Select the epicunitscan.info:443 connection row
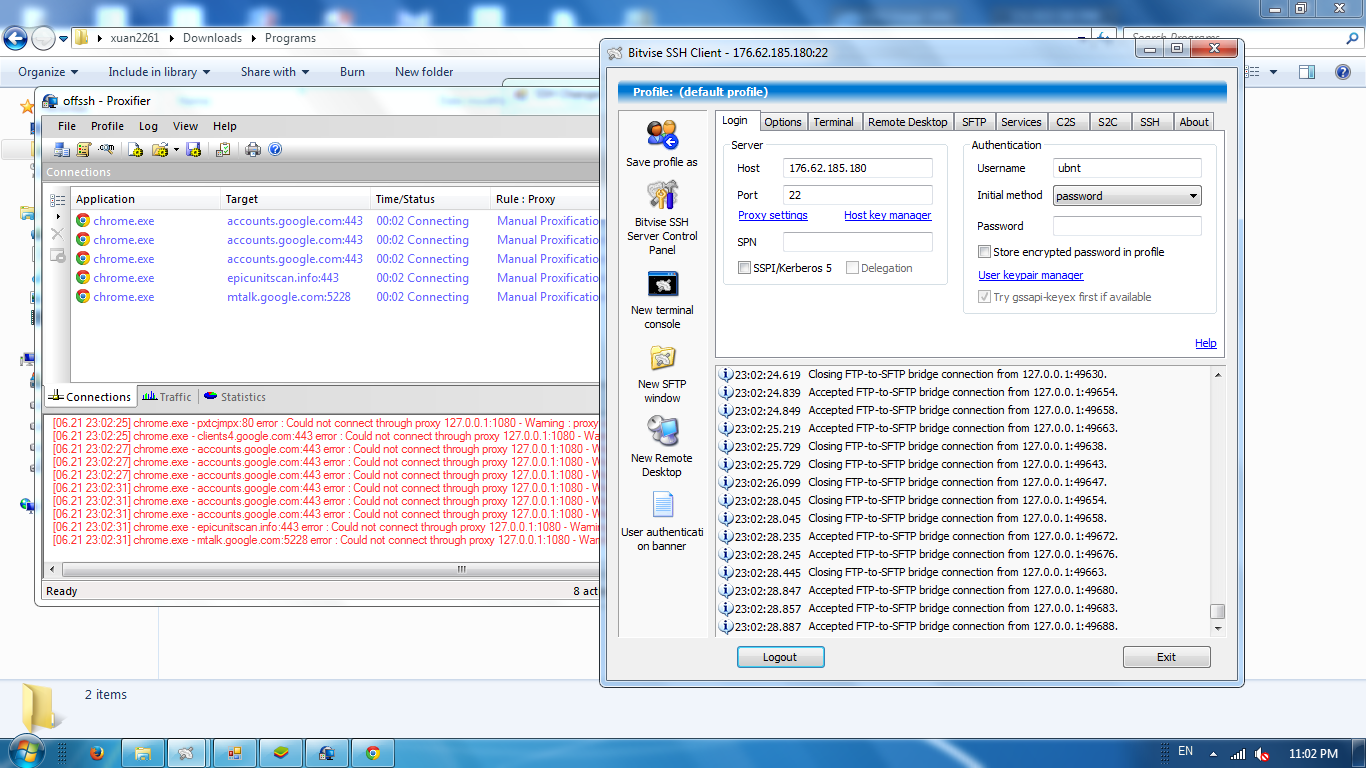Image resolution: width=1366 pixels, height=768 pixels. (335, 278)
